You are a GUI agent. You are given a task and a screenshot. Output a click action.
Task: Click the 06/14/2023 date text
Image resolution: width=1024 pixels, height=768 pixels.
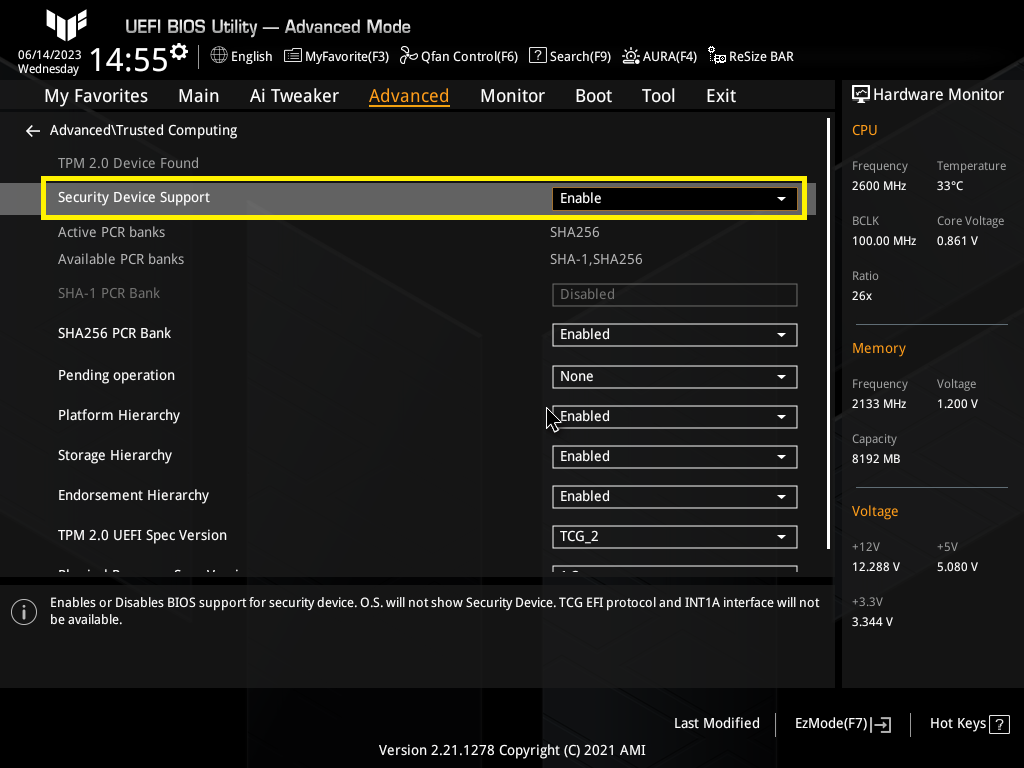click(50, 55)
